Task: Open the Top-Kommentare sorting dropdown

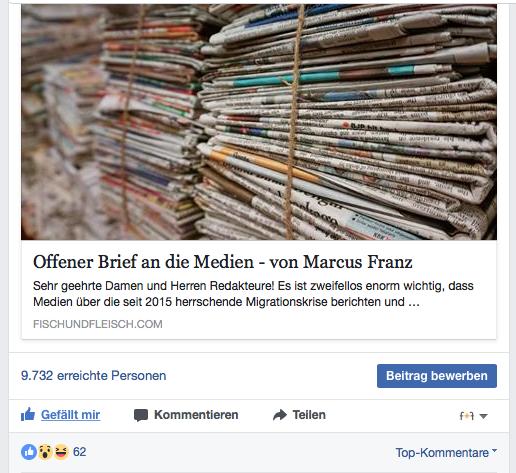Action: pyautogui.click(x=446, y=452)
